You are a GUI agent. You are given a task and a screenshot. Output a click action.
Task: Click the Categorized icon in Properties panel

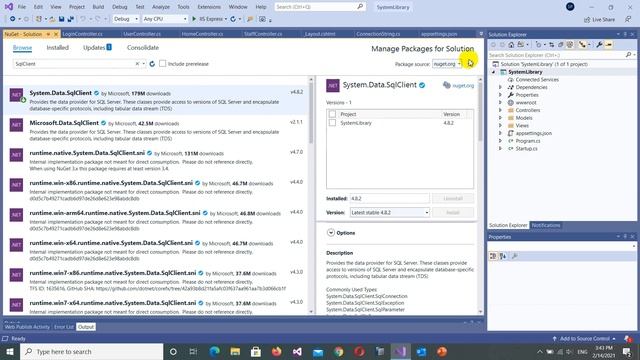point(493,256)
